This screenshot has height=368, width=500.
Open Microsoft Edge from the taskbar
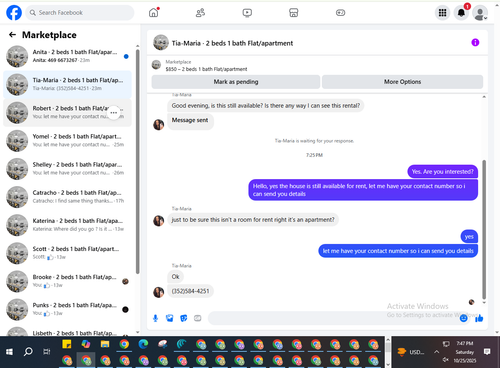(x=143, y=344)
